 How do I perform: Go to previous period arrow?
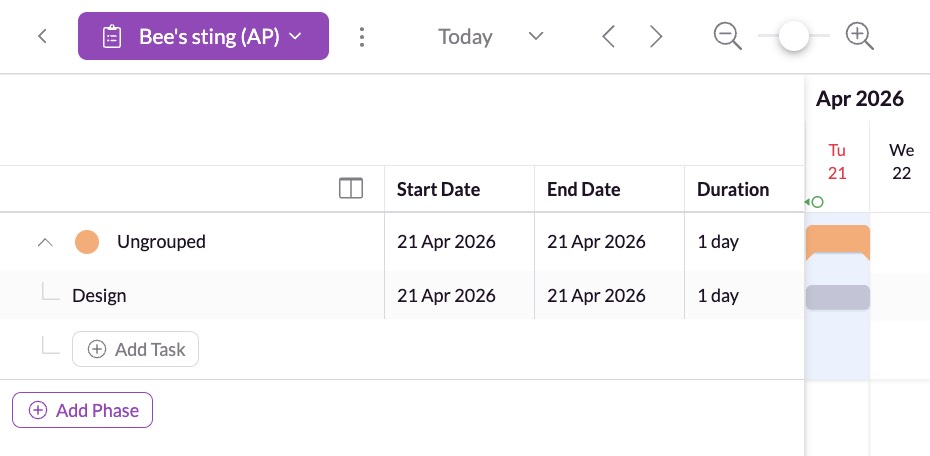tap(608, 37)
